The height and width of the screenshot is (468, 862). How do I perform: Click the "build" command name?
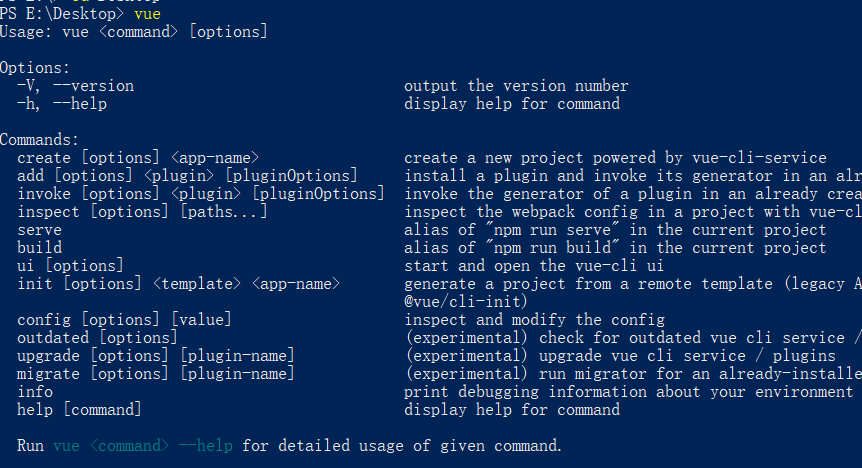(39, 248)
